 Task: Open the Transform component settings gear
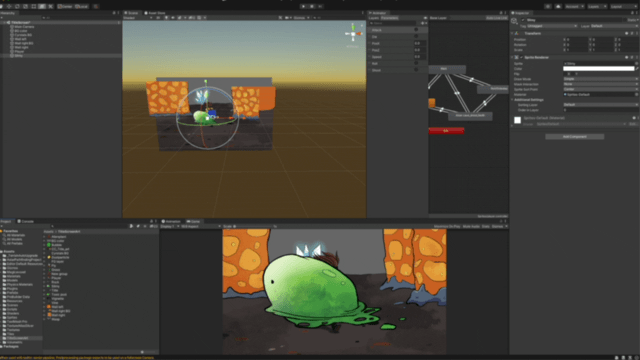[636, 33]
